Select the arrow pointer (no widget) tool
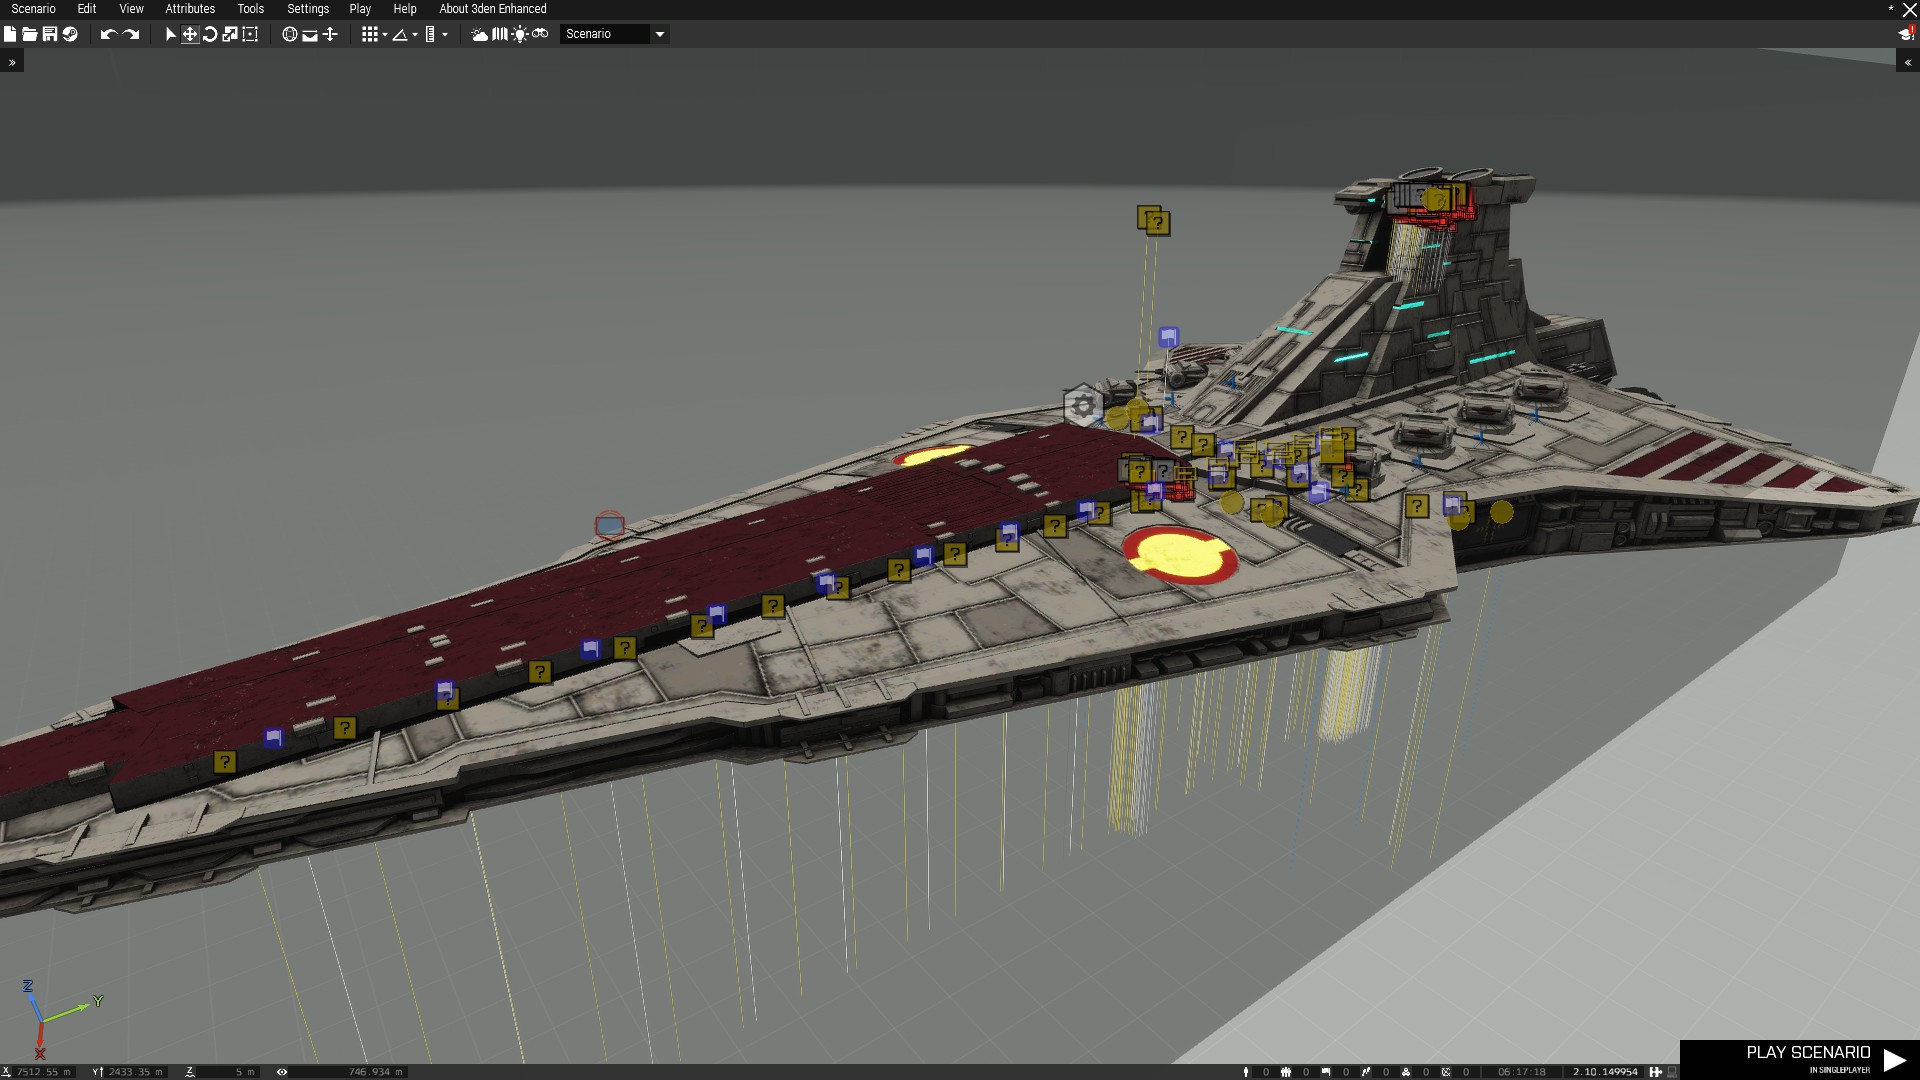This screenshot has width=1920, height=1080. pyautogui.click(x=170, y=34)
